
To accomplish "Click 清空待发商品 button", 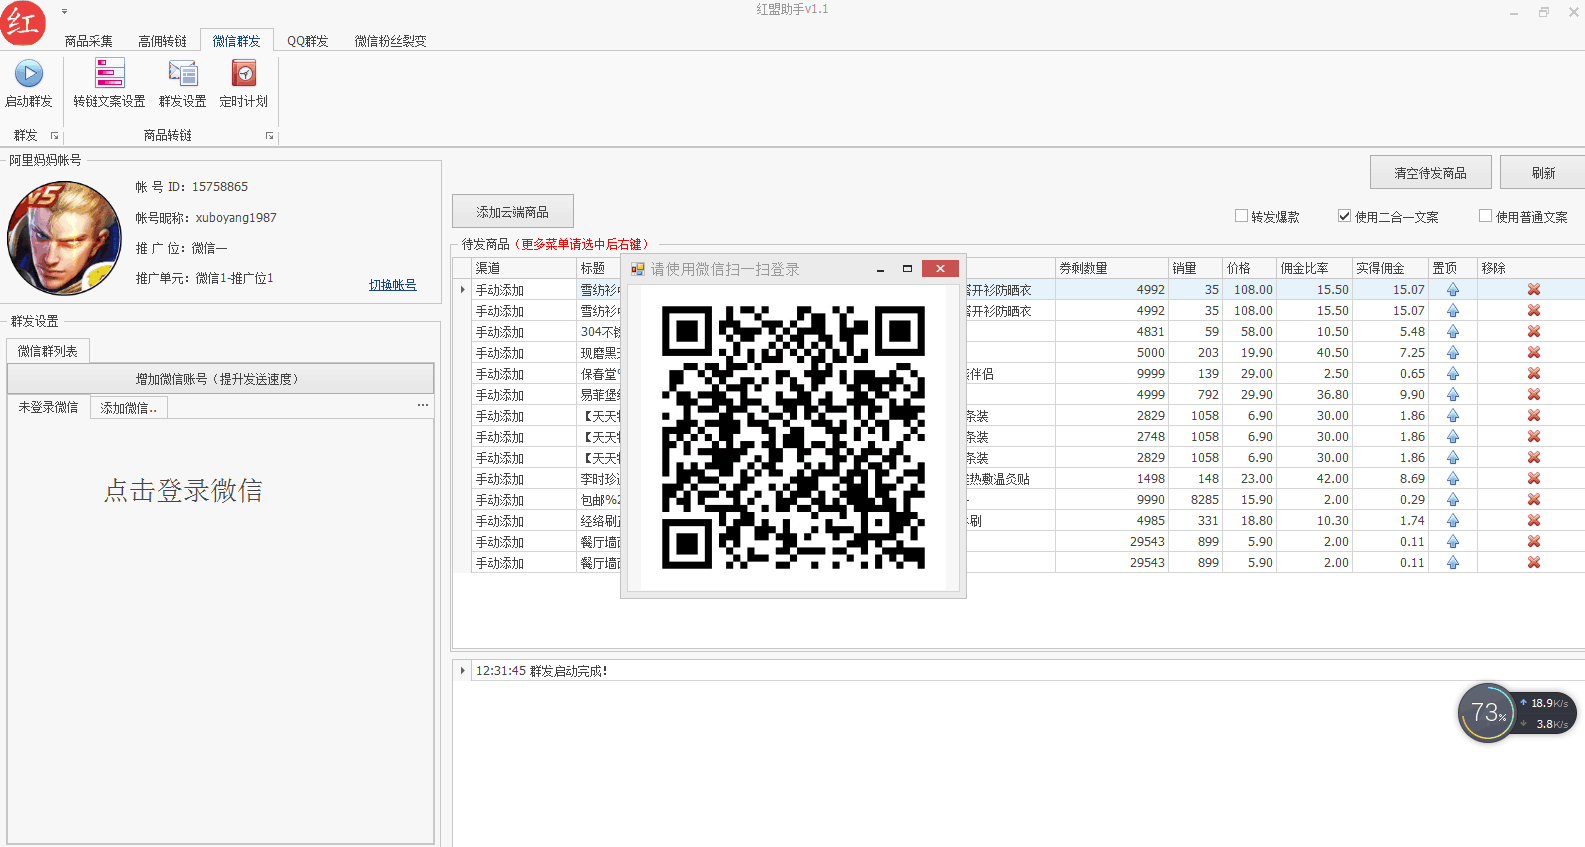I will (x=1430, y=173).
